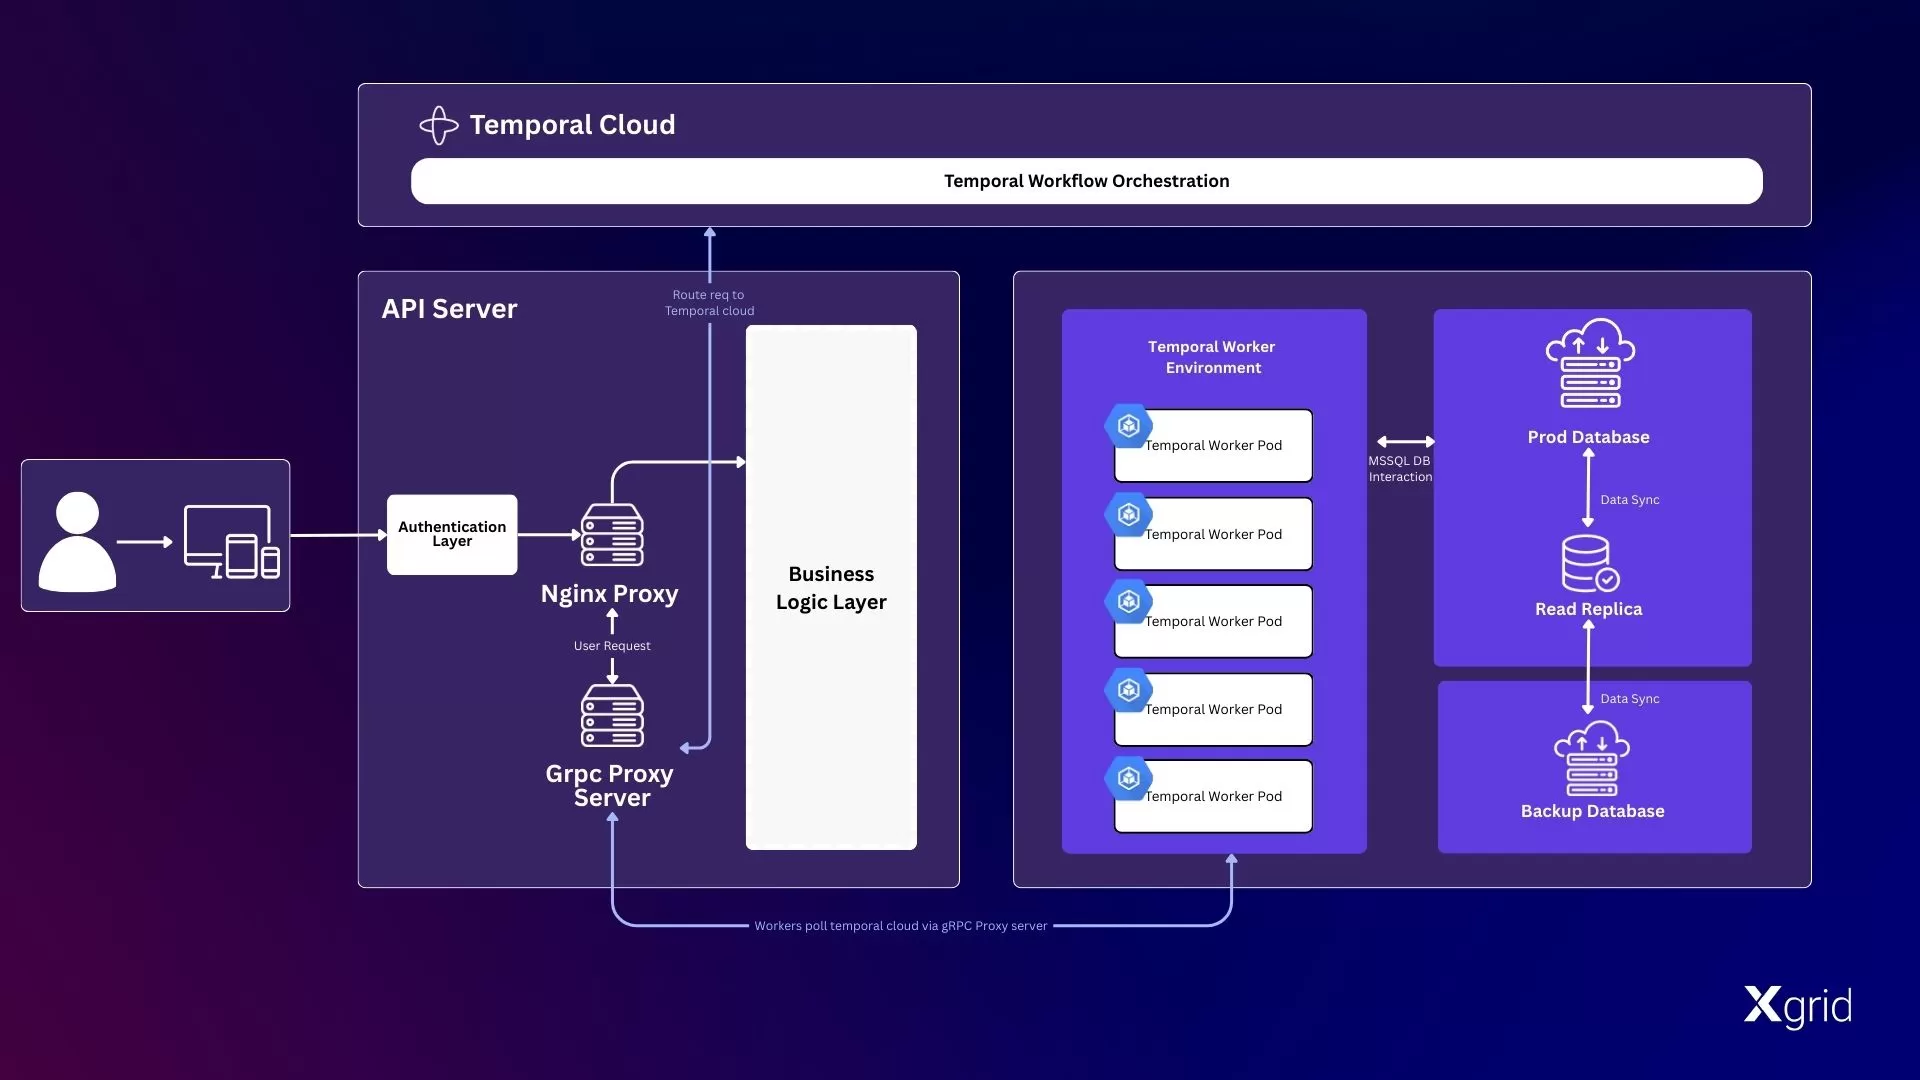Viewport: 1920px width, 1080px height.
Task: Click the desktop and mobile devices icon
Action: point(232,541)
